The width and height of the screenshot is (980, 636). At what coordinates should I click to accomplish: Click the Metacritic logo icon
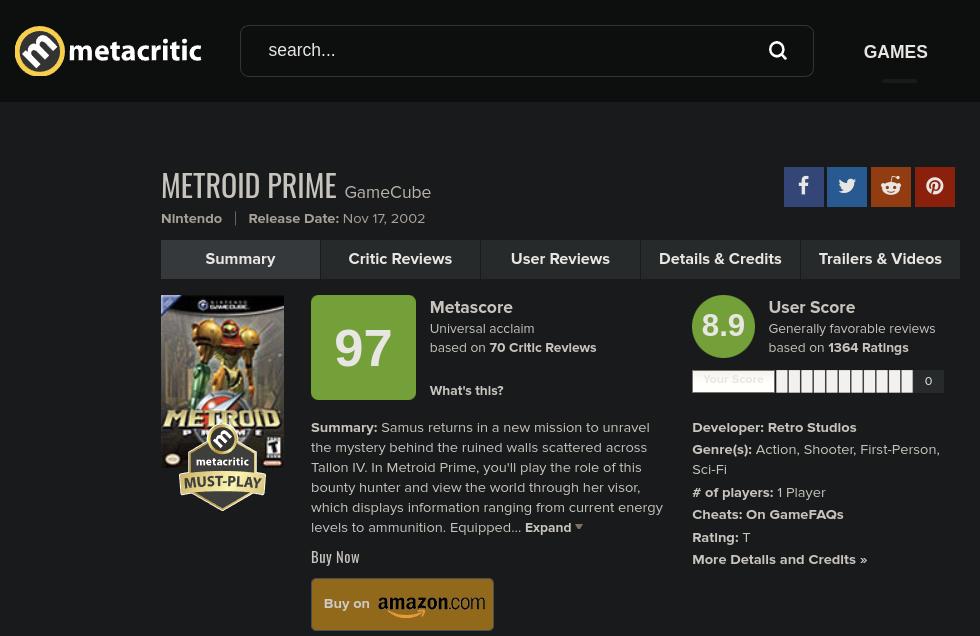[x=39, y=51]
